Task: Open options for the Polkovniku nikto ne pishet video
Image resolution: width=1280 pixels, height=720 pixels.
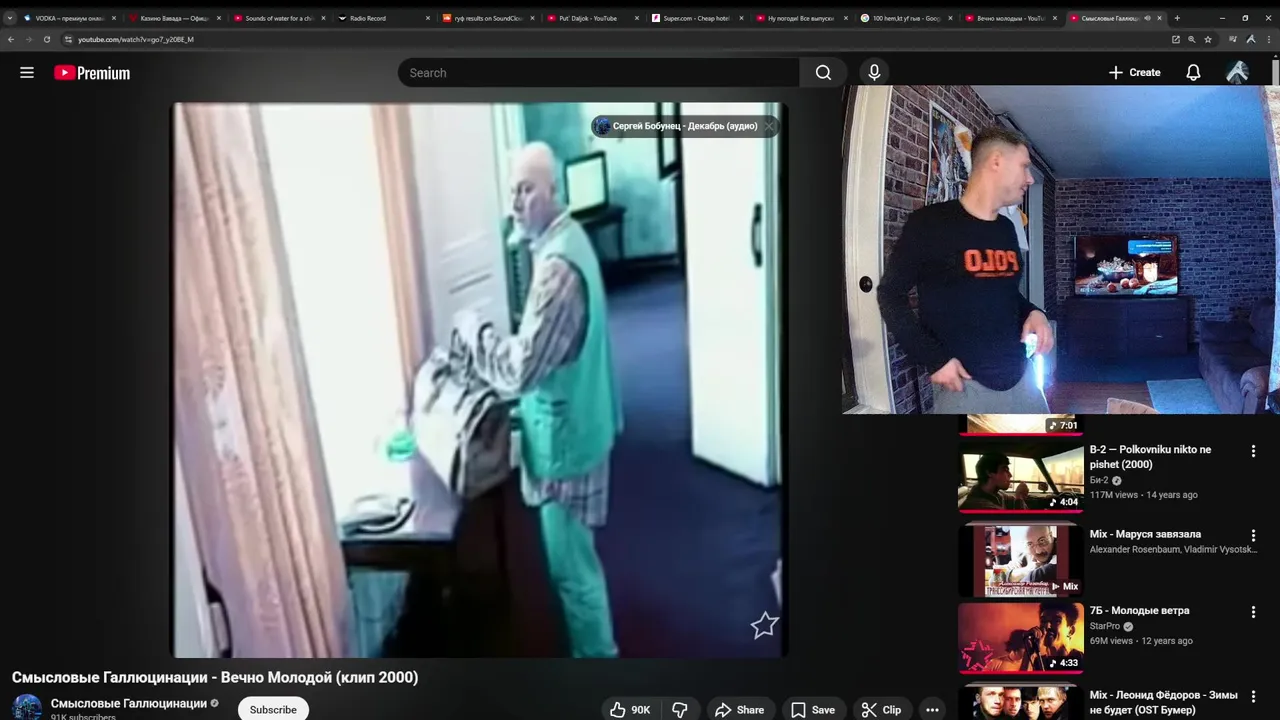Action: tap(1253, 451)
